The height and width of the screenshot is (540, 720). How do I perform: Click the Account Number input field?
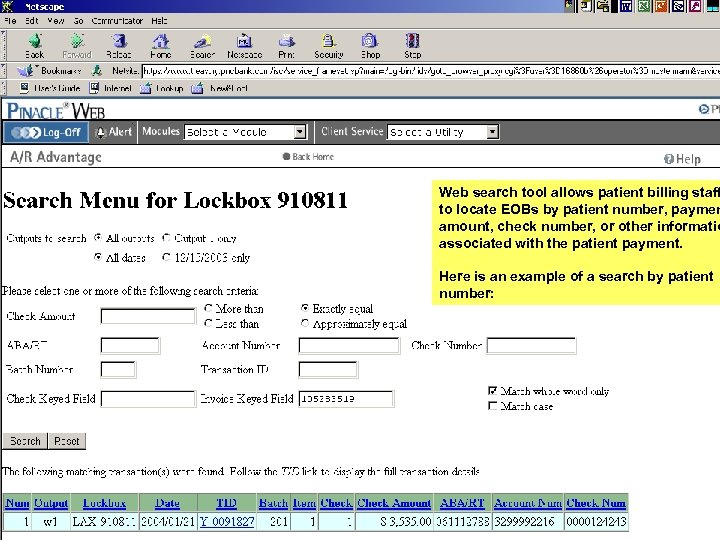point(349,345)
